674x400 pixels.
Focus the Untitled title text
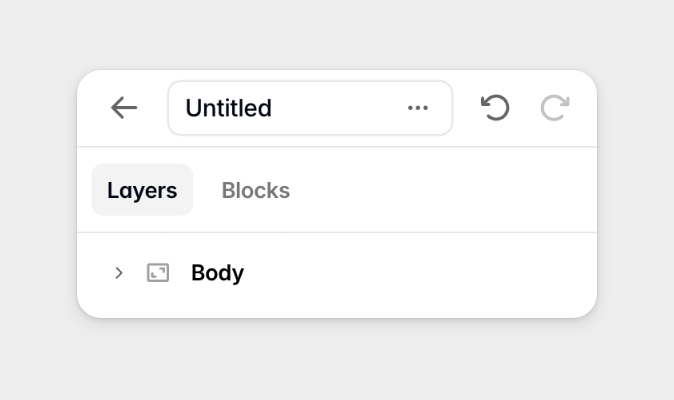click(229, 108)
